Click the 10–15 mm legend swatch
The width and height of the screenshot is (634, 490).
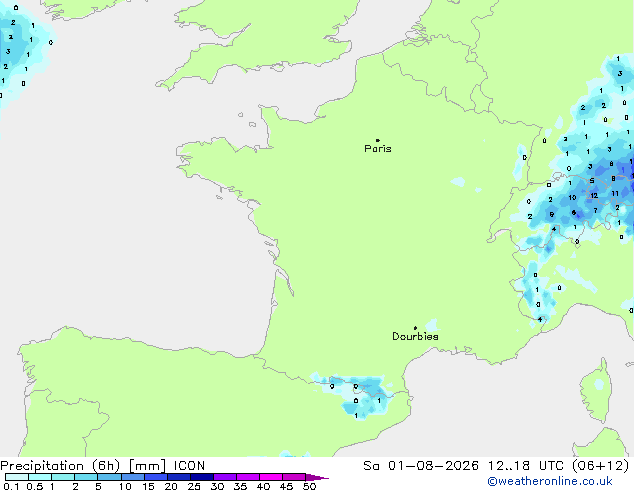132,477
